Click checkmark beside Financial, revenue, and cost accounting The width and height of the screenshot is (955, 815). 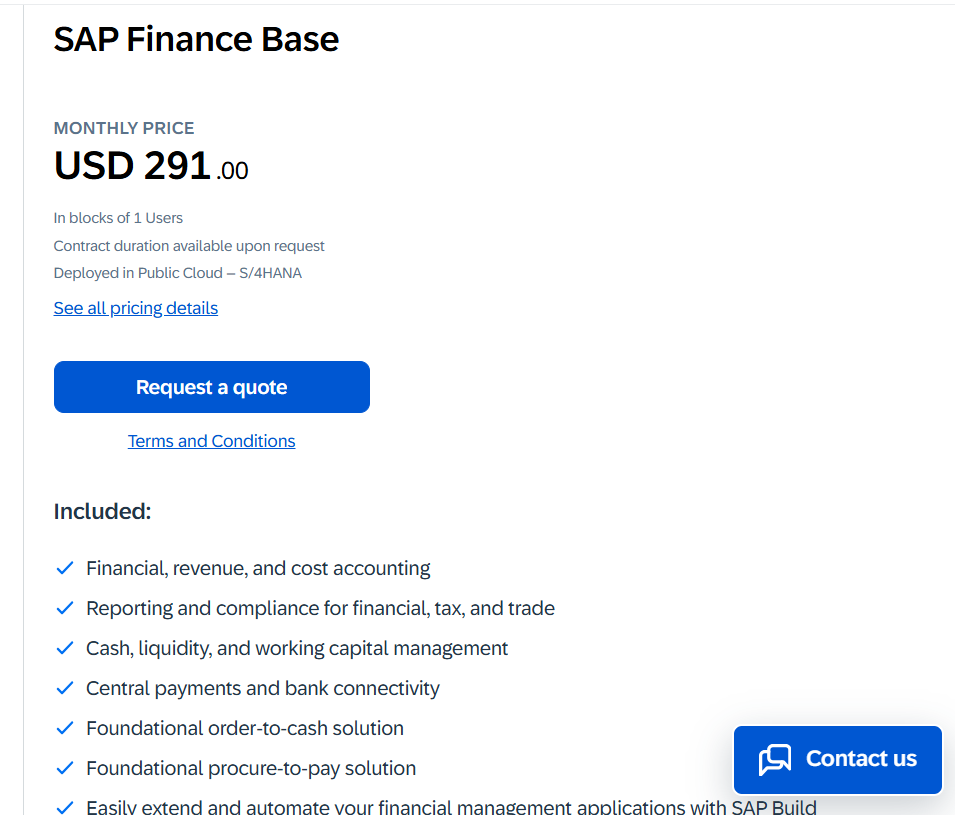click(x=65, y=568)
